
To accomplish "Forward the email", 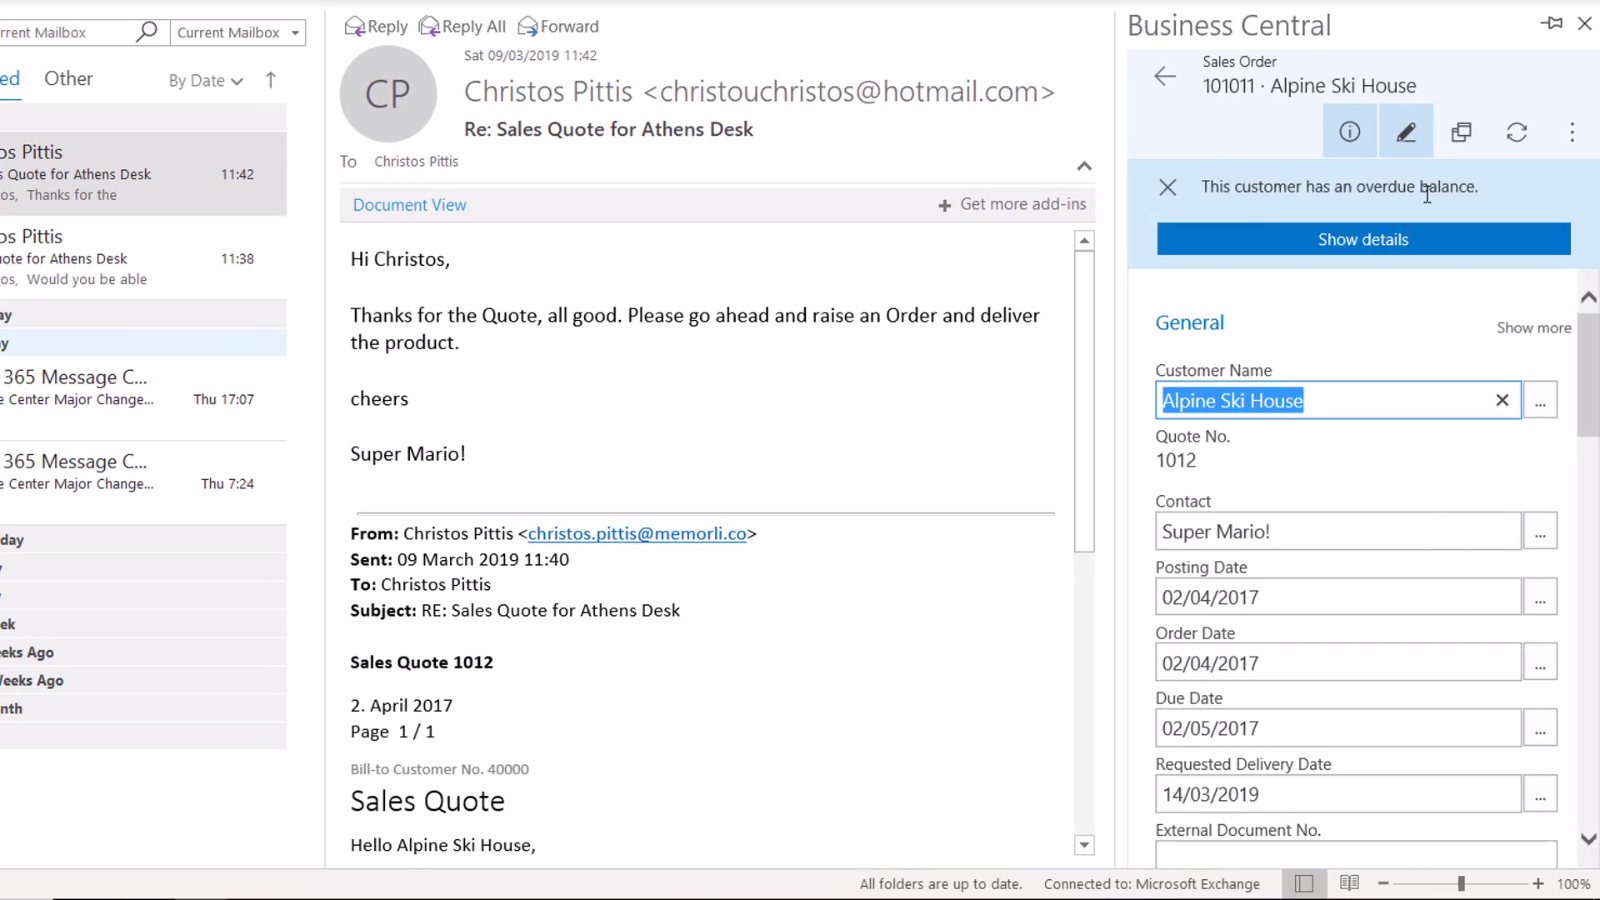I will click(x=558, y=26).
